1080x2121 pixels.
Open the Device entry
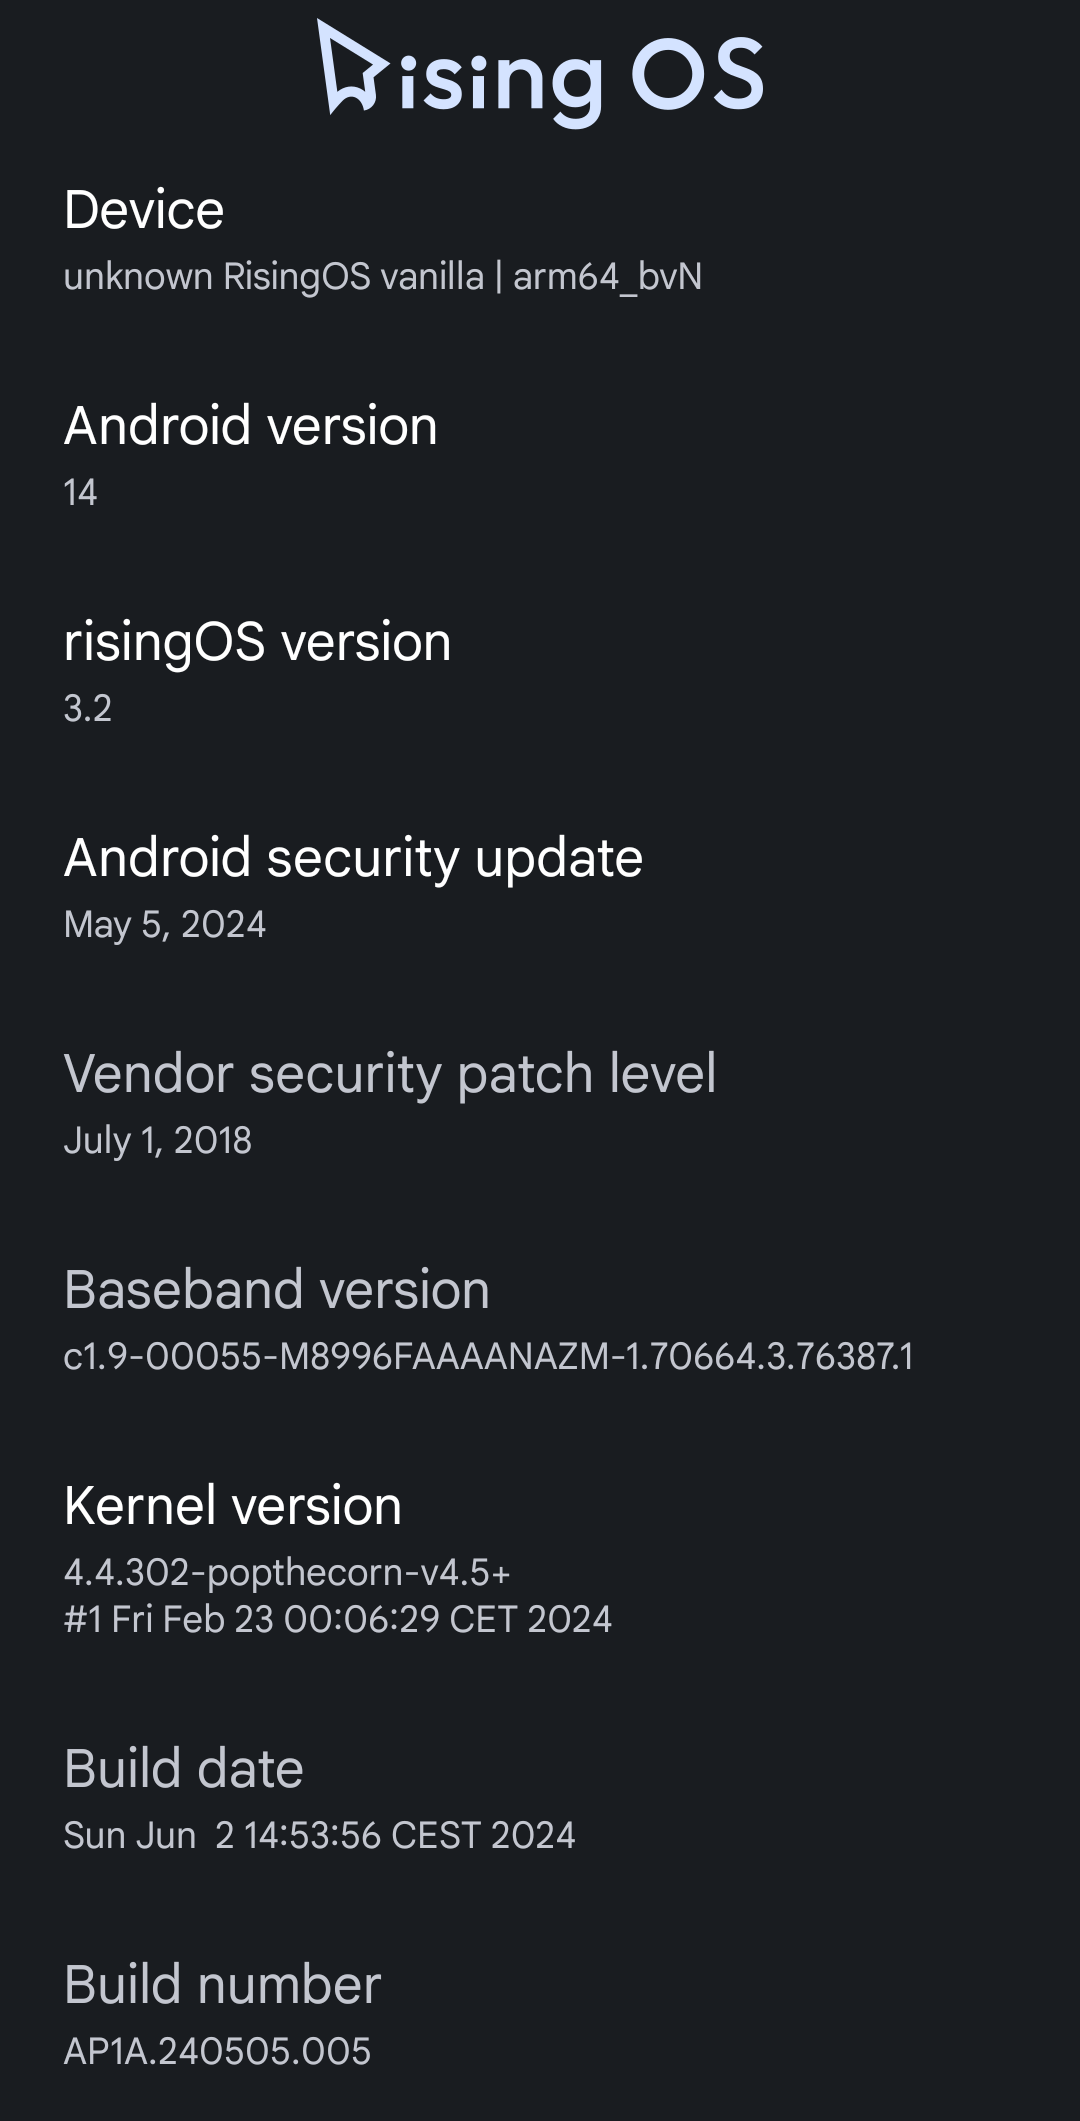540,241
